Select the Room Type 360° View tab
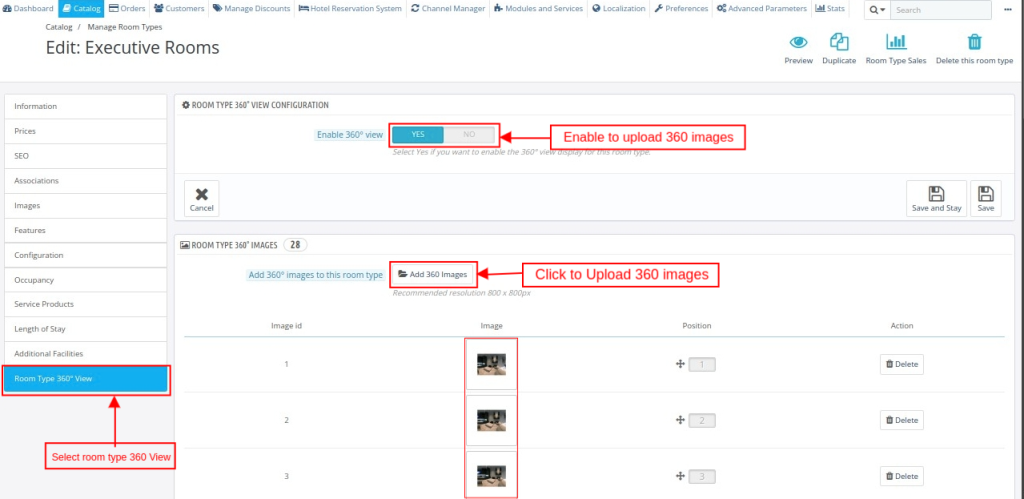Screen dimensions: 1024x499 [x=86, y=379]
